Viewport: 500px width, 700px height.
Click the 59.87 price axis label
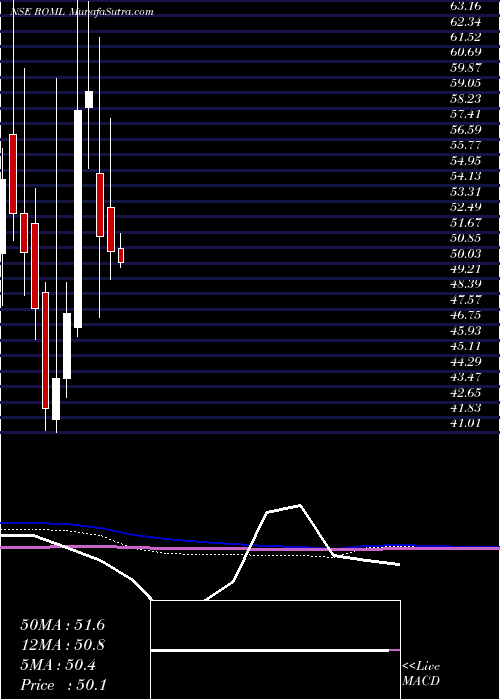click(x=466, y=68)
